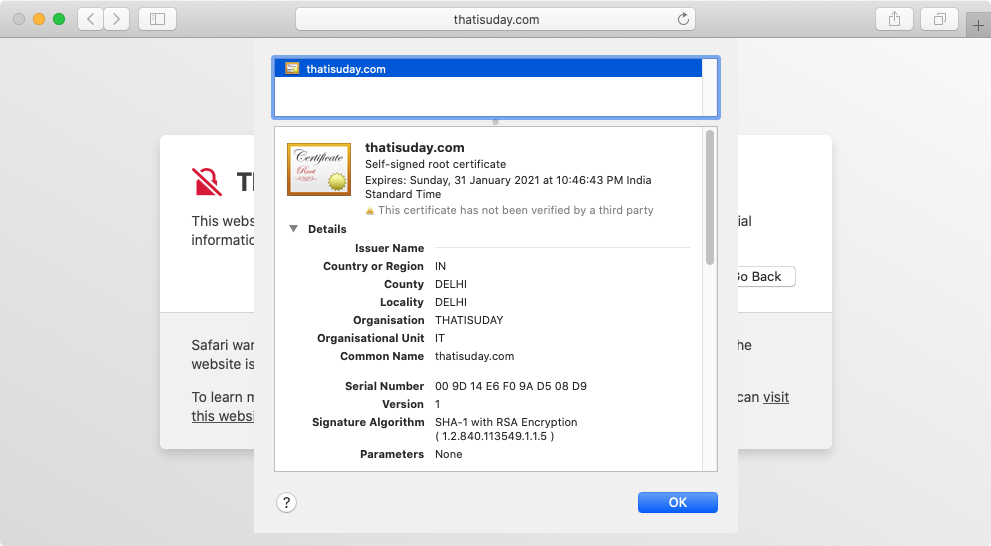Image resolution: width=991 pixels, height=546 pixels.
Task: Click the small certificate icon in the list row
Action: point(292,68)
